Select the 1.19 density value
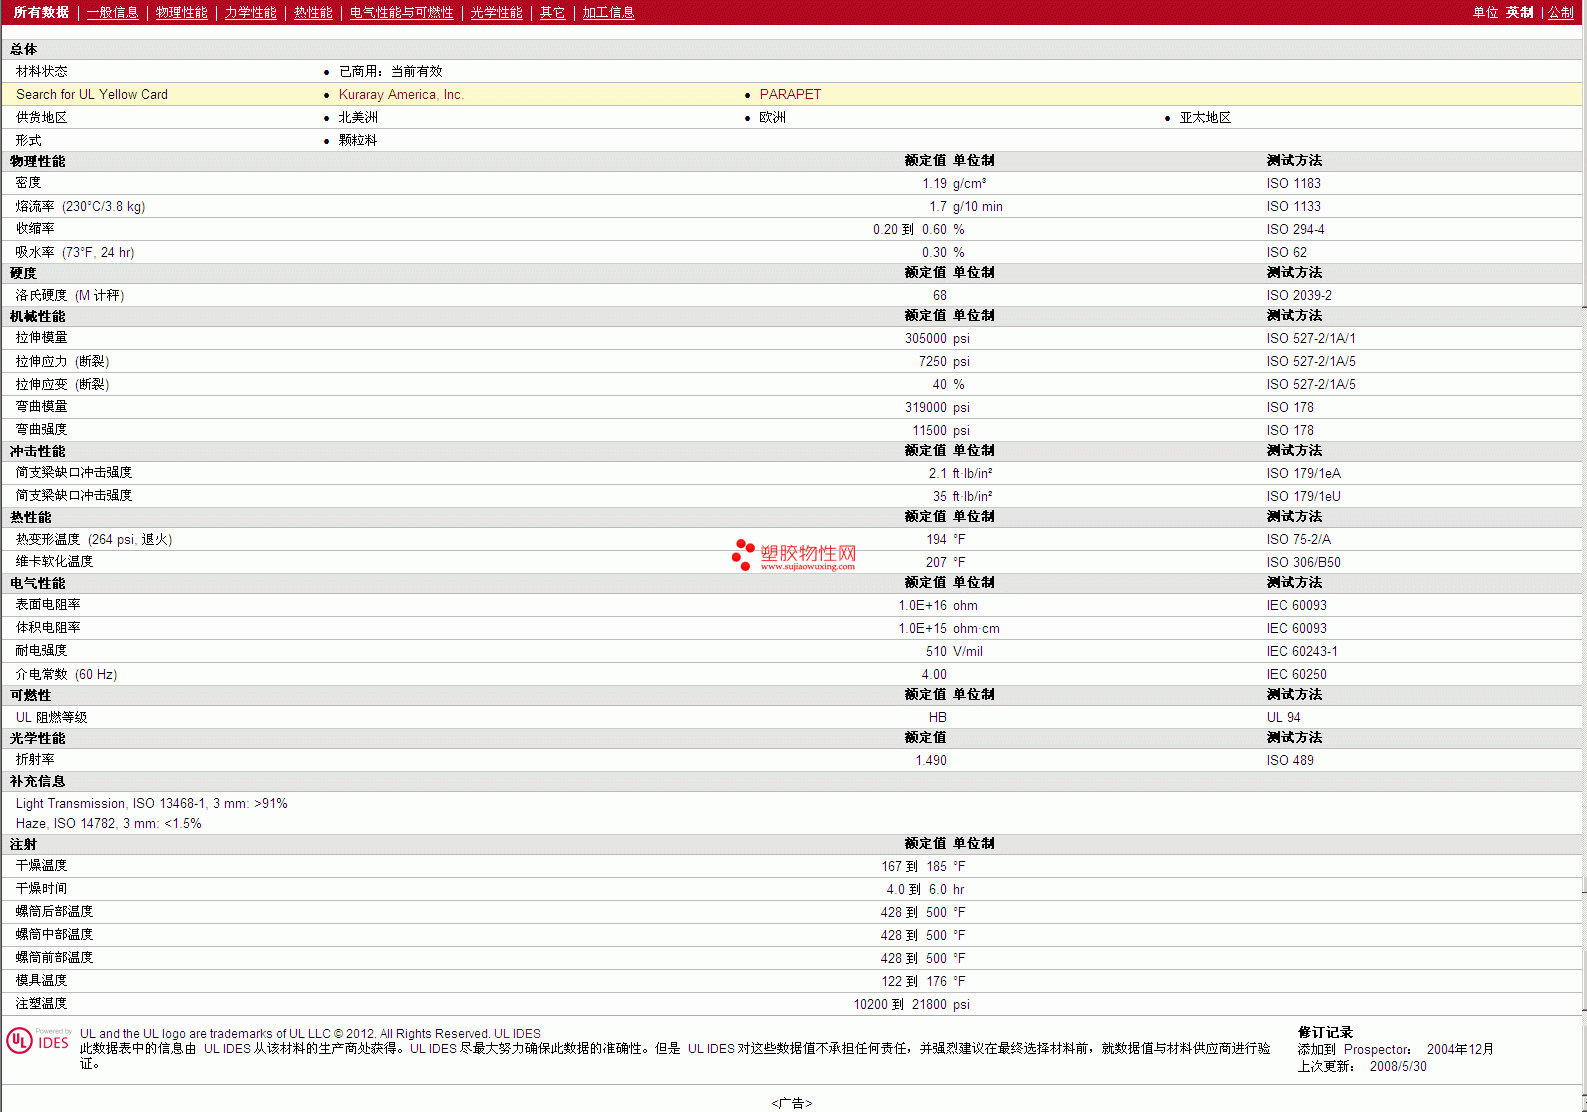This screenshot has width=1587, height=1112. [x=934, y=183]
